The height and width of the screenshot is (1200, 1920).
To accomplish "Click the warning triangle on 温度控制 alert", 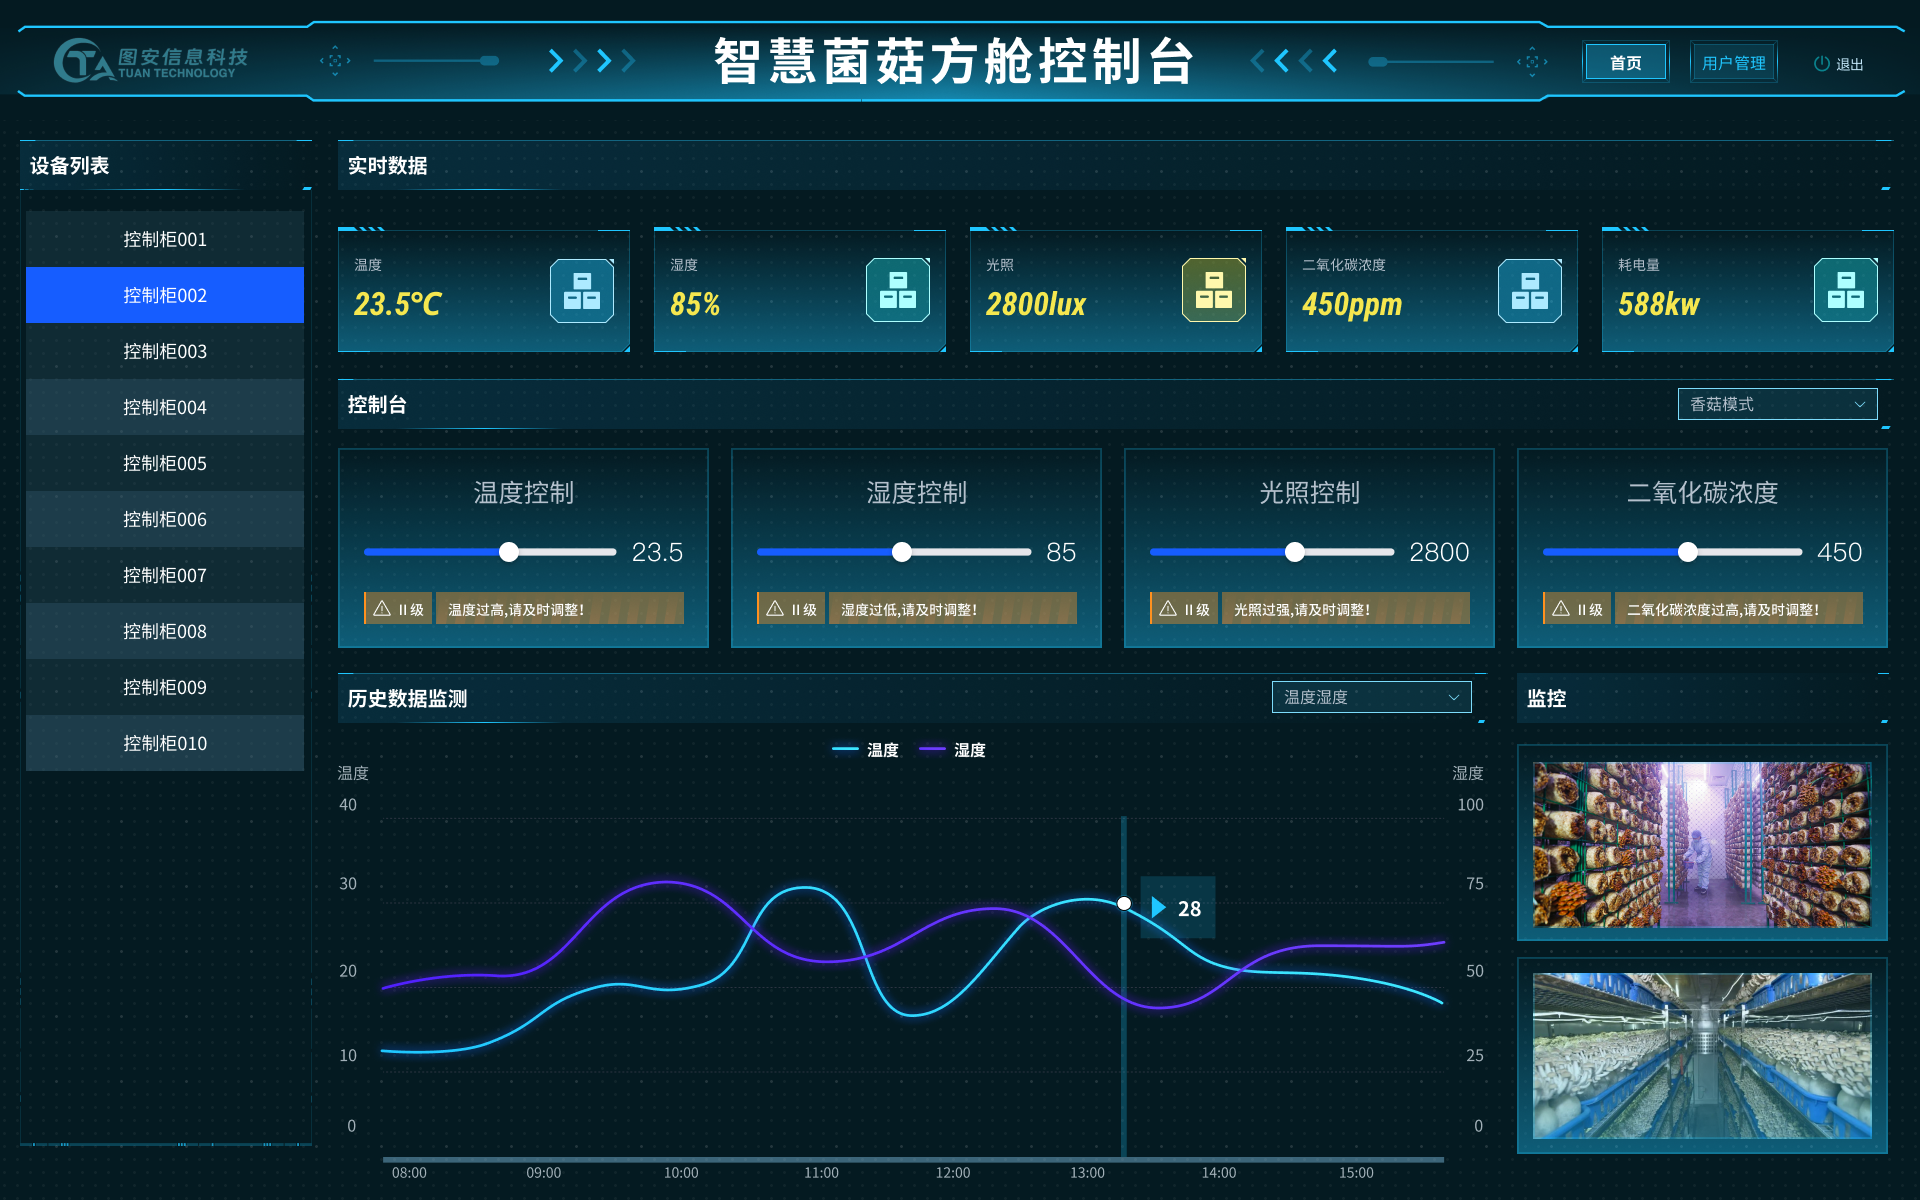I will (381, 607).
